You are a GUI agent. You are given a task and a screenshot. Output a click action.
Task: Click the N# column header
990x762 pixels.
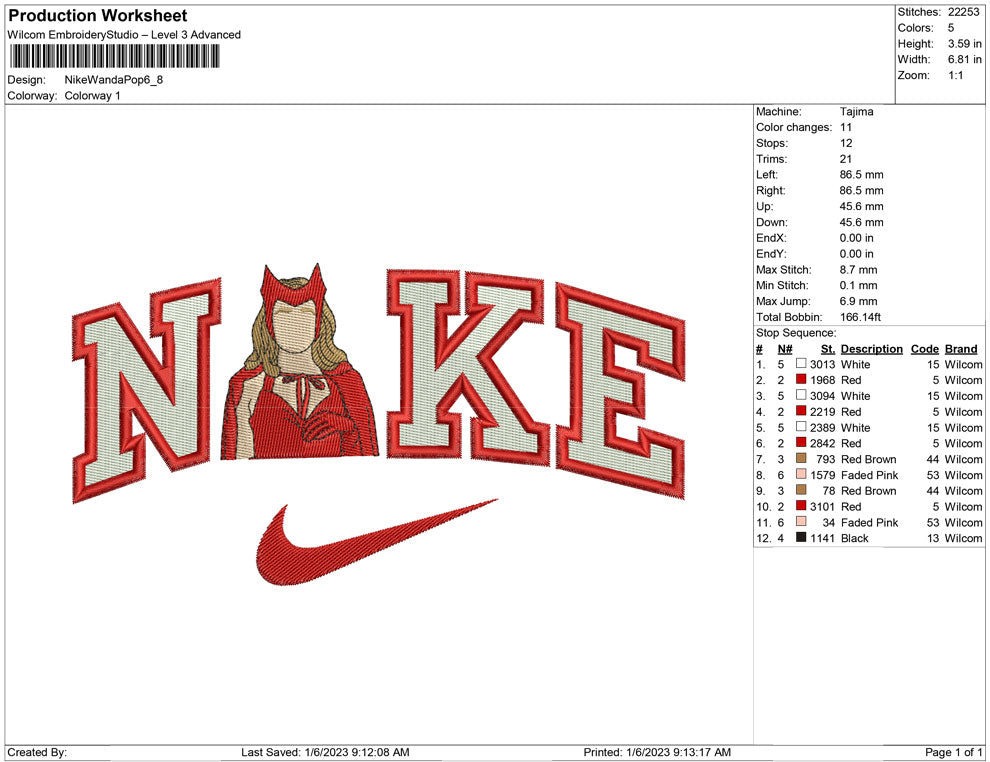[x=785, y=348]
